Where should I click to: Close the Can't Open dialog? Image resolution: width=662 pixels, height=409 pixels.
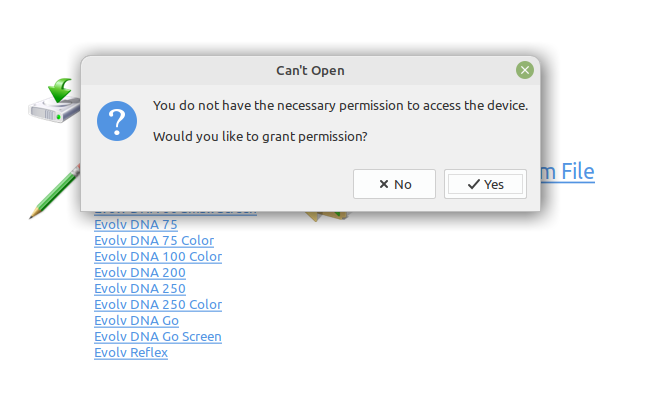[525, 70]
